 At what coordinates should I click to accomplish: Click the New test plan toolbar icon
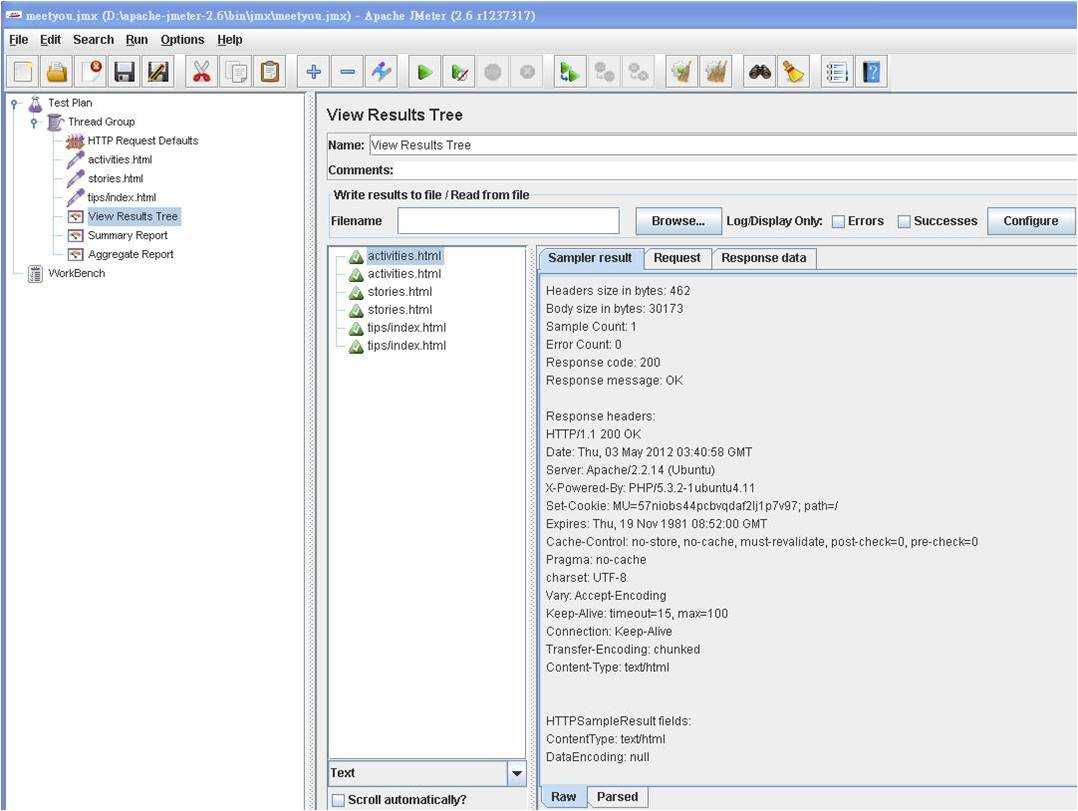tap(23, 71)
